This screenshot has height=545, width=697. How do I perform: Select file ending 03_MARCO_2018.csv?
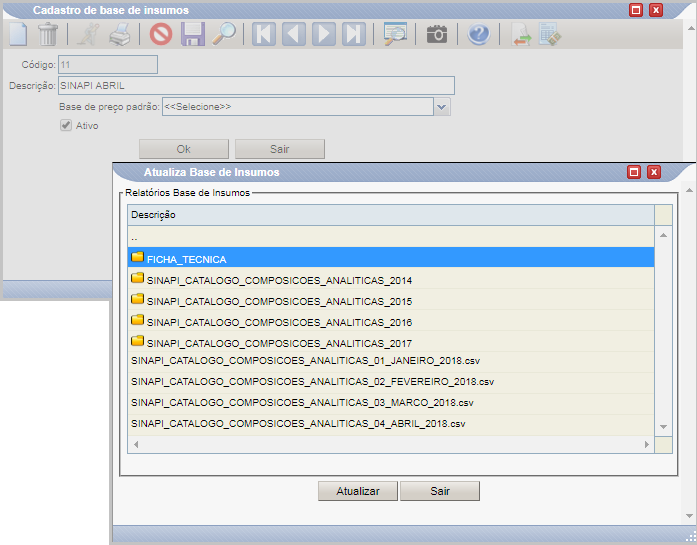point(391,403)
